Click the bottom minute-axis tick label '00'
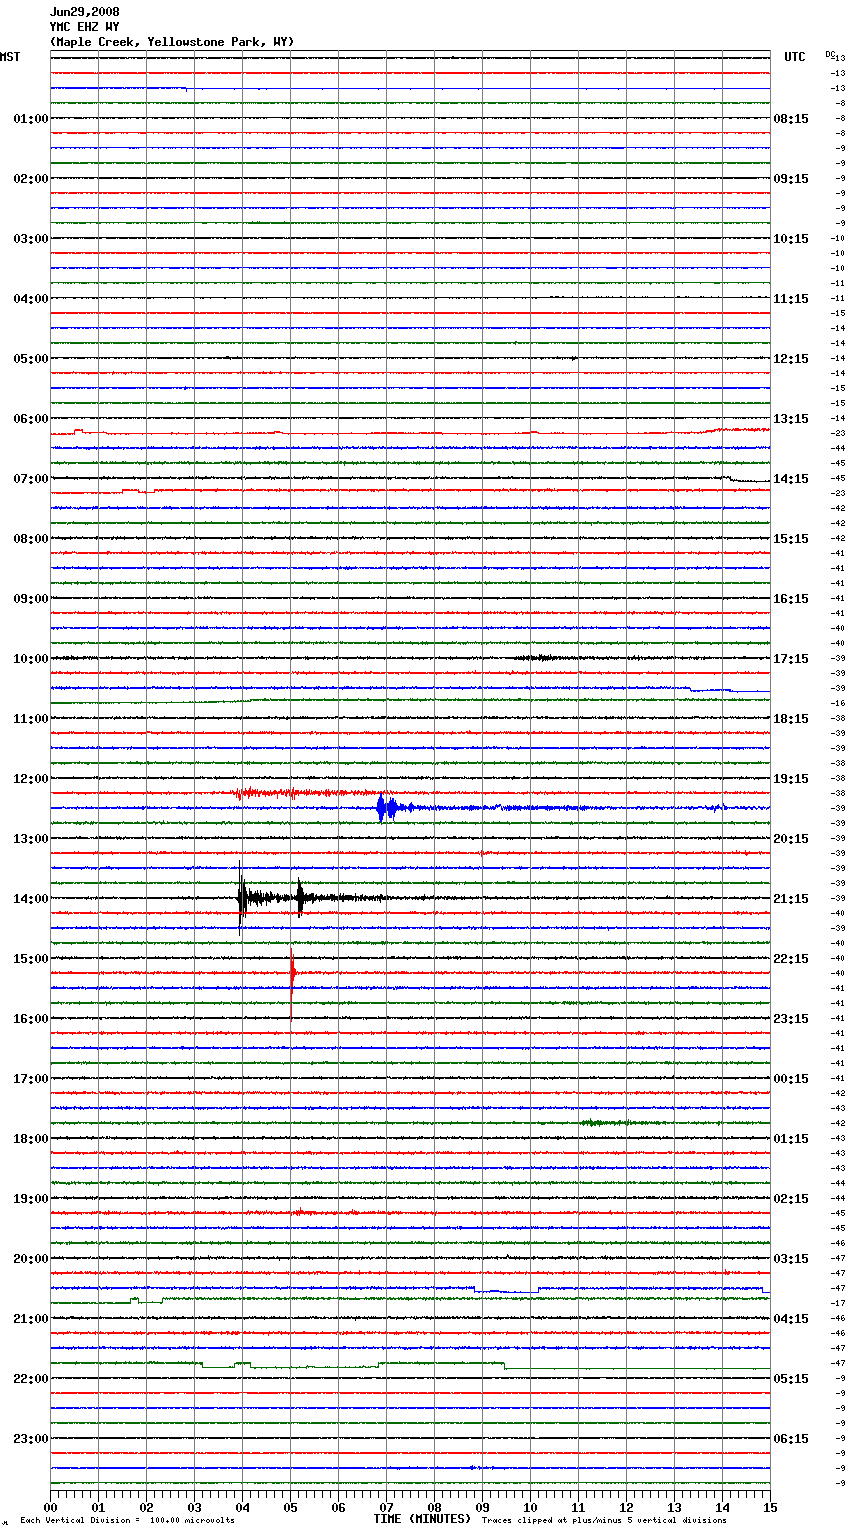This screenshot has height=1534, width=850. 50,1507
